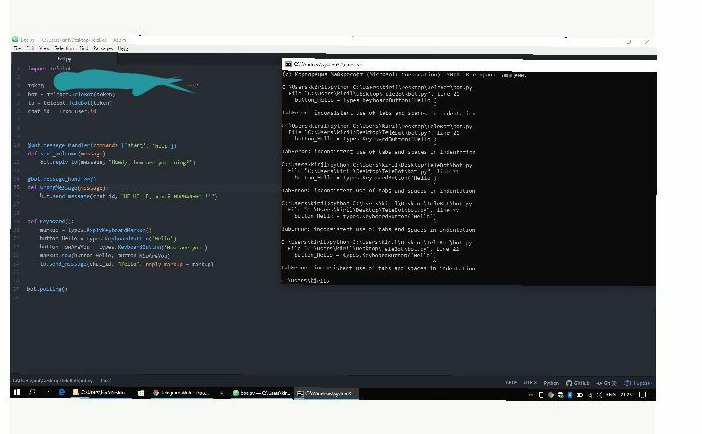This screenshot has height=434, width=702.
Task: Click the Python grammar selector
Action: pos(551,382)
